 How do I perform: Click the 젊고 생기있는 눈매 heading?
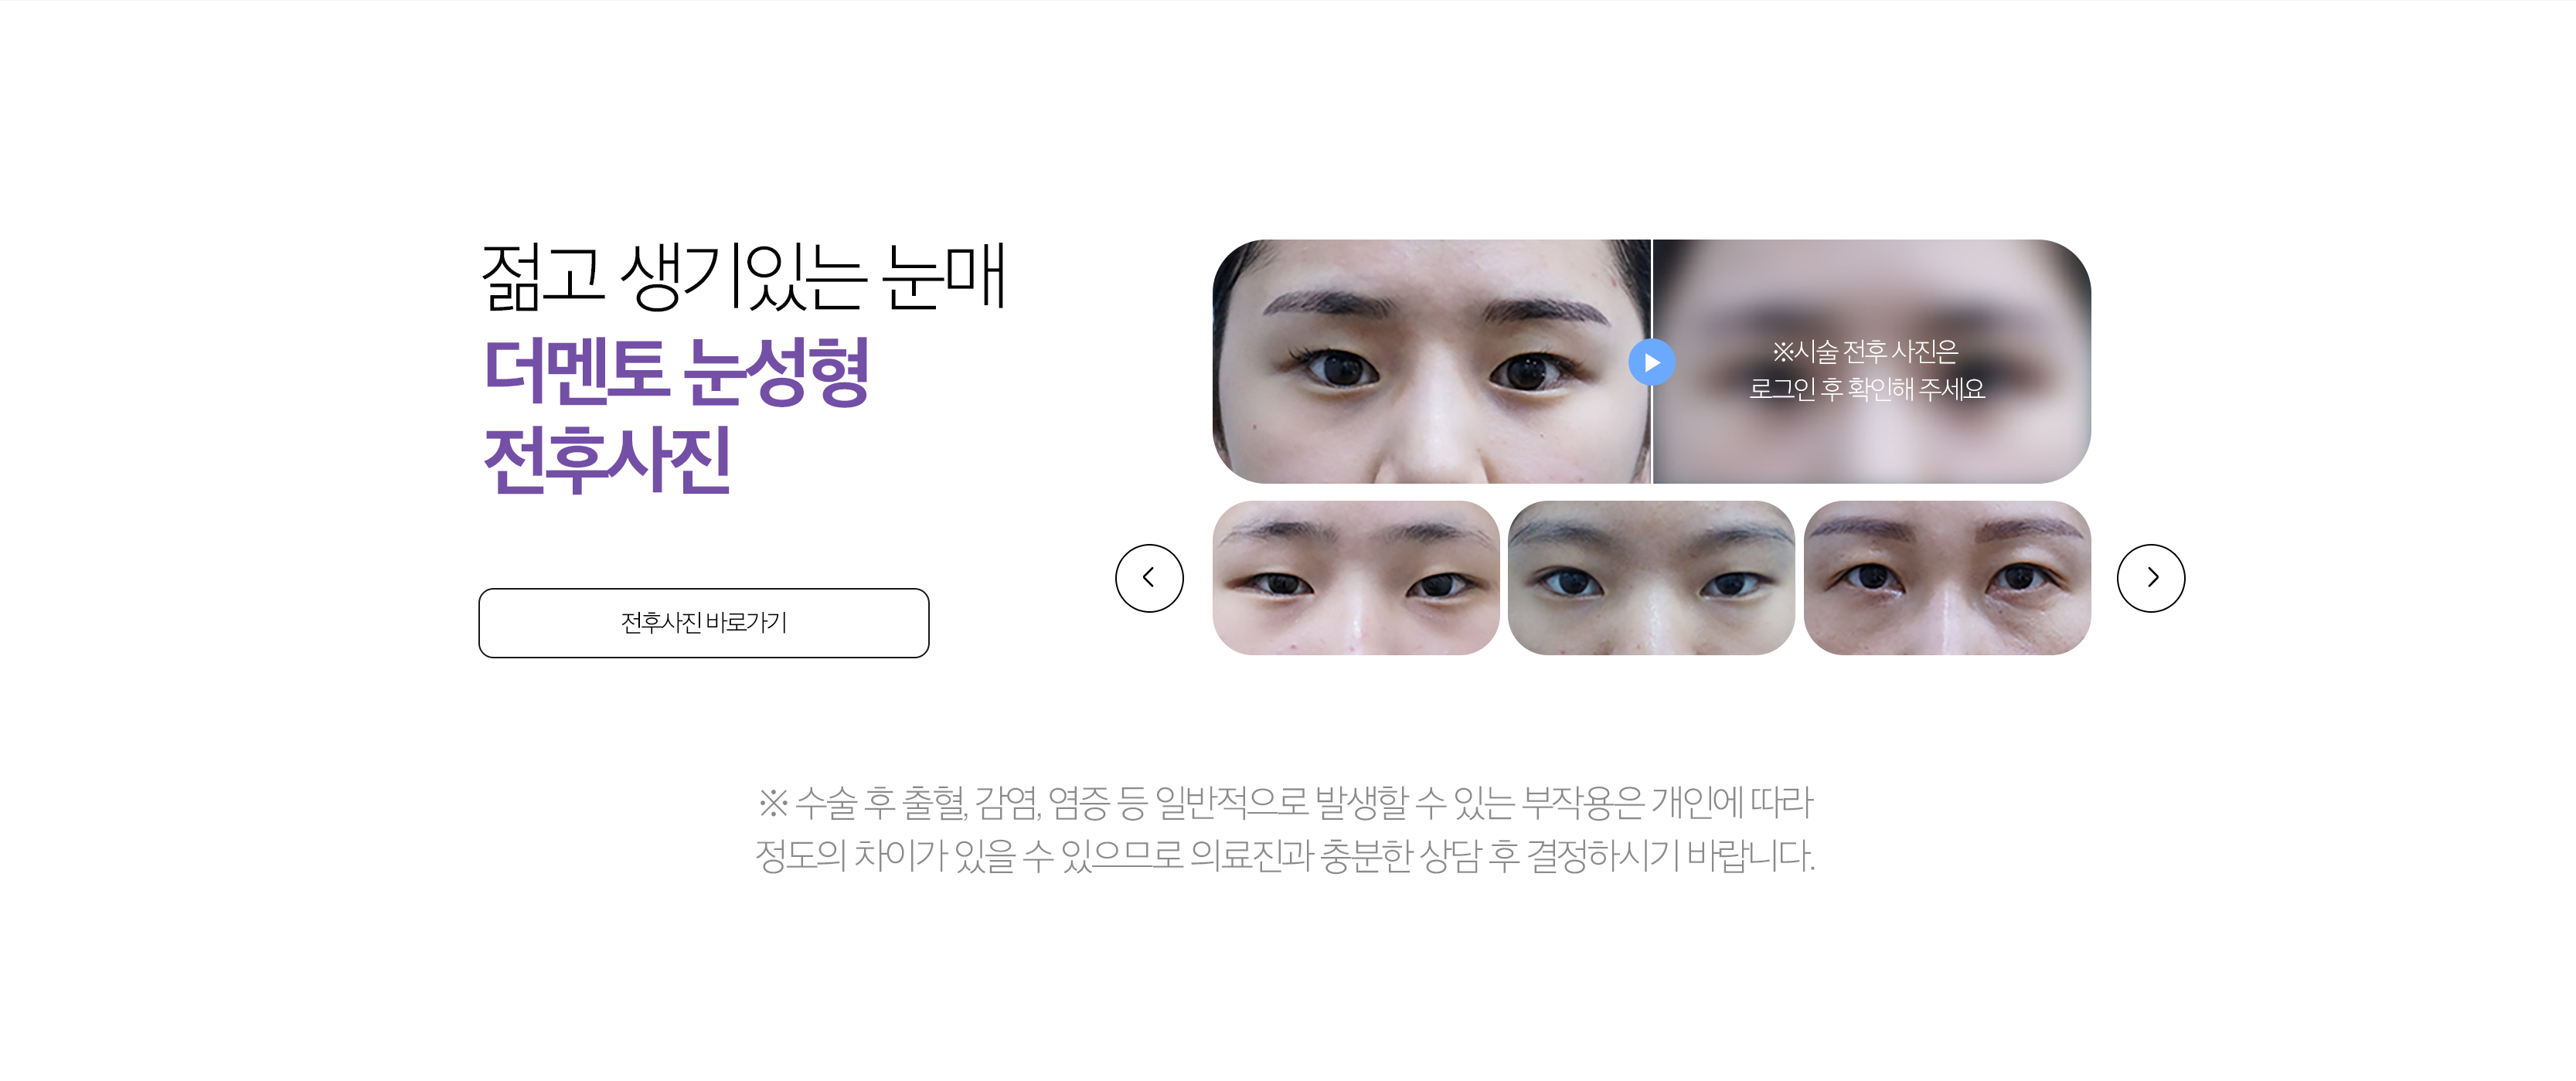pos(743,277)
